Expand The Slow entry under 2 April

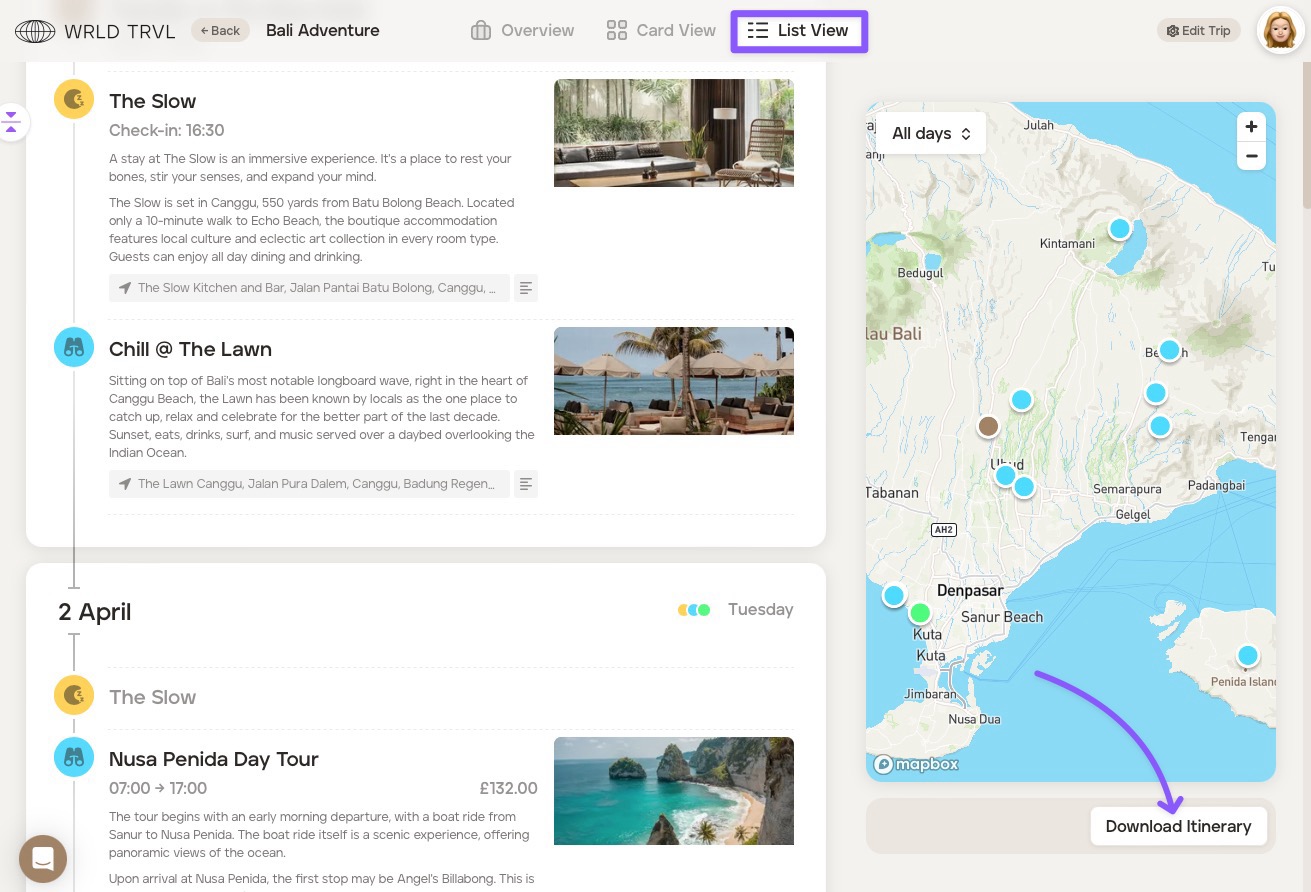[x=152, y=697]
